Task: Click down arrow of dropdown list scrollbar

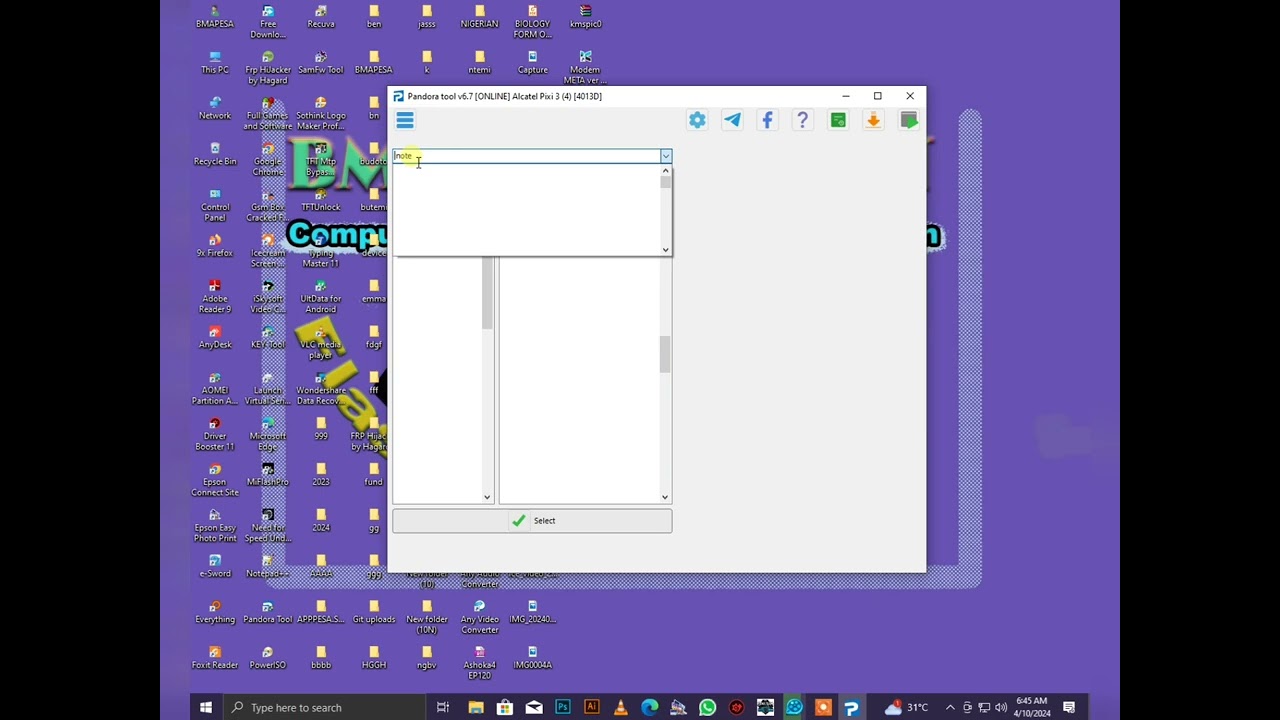Action: 665,249
